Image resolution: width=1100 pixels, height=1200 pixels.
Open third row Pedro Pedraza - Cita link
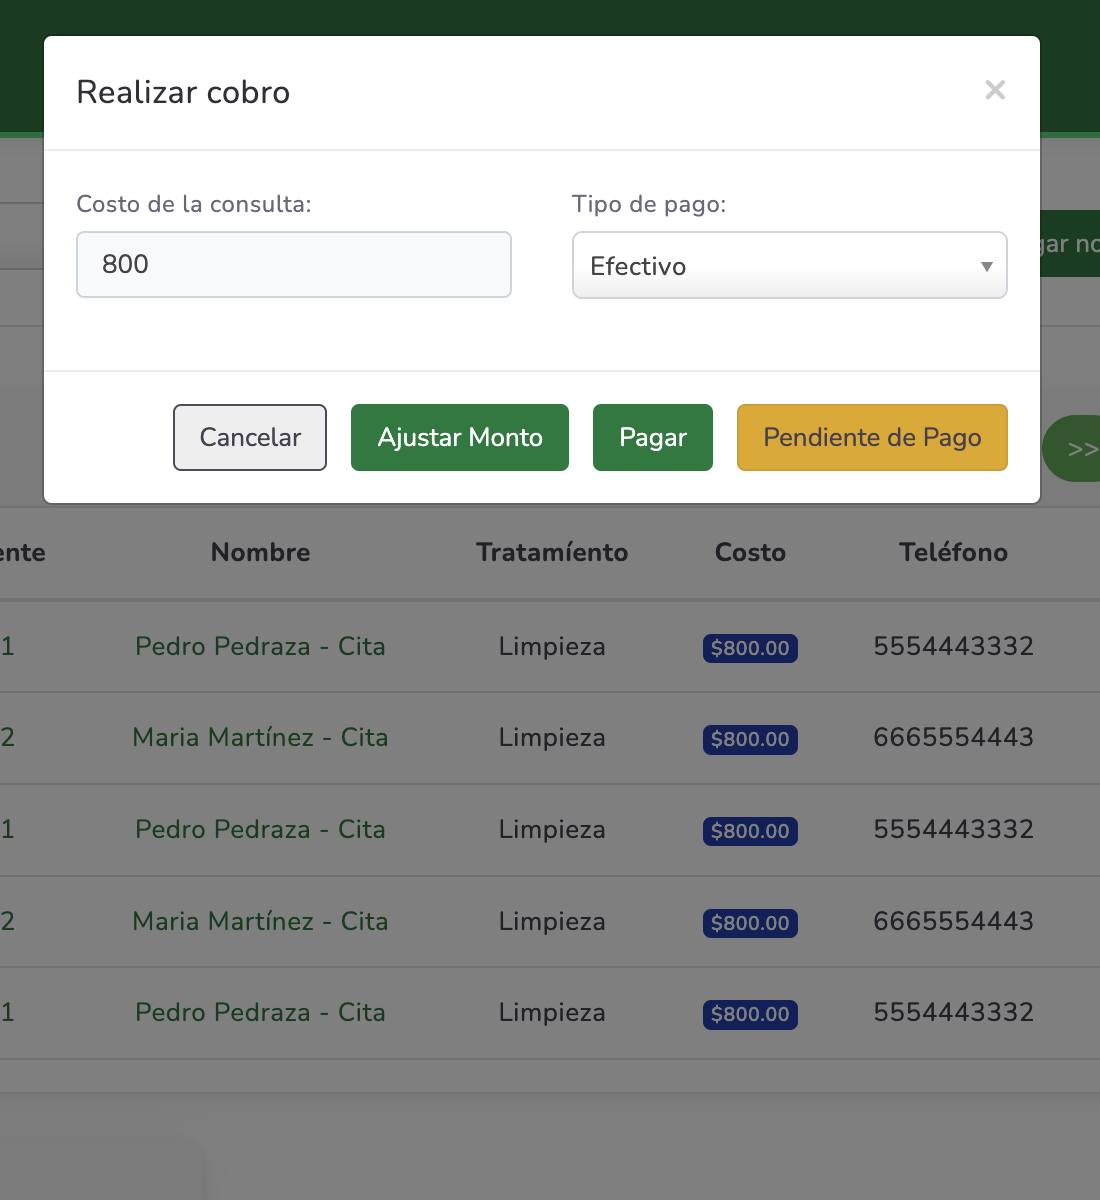tap(260, 829)
